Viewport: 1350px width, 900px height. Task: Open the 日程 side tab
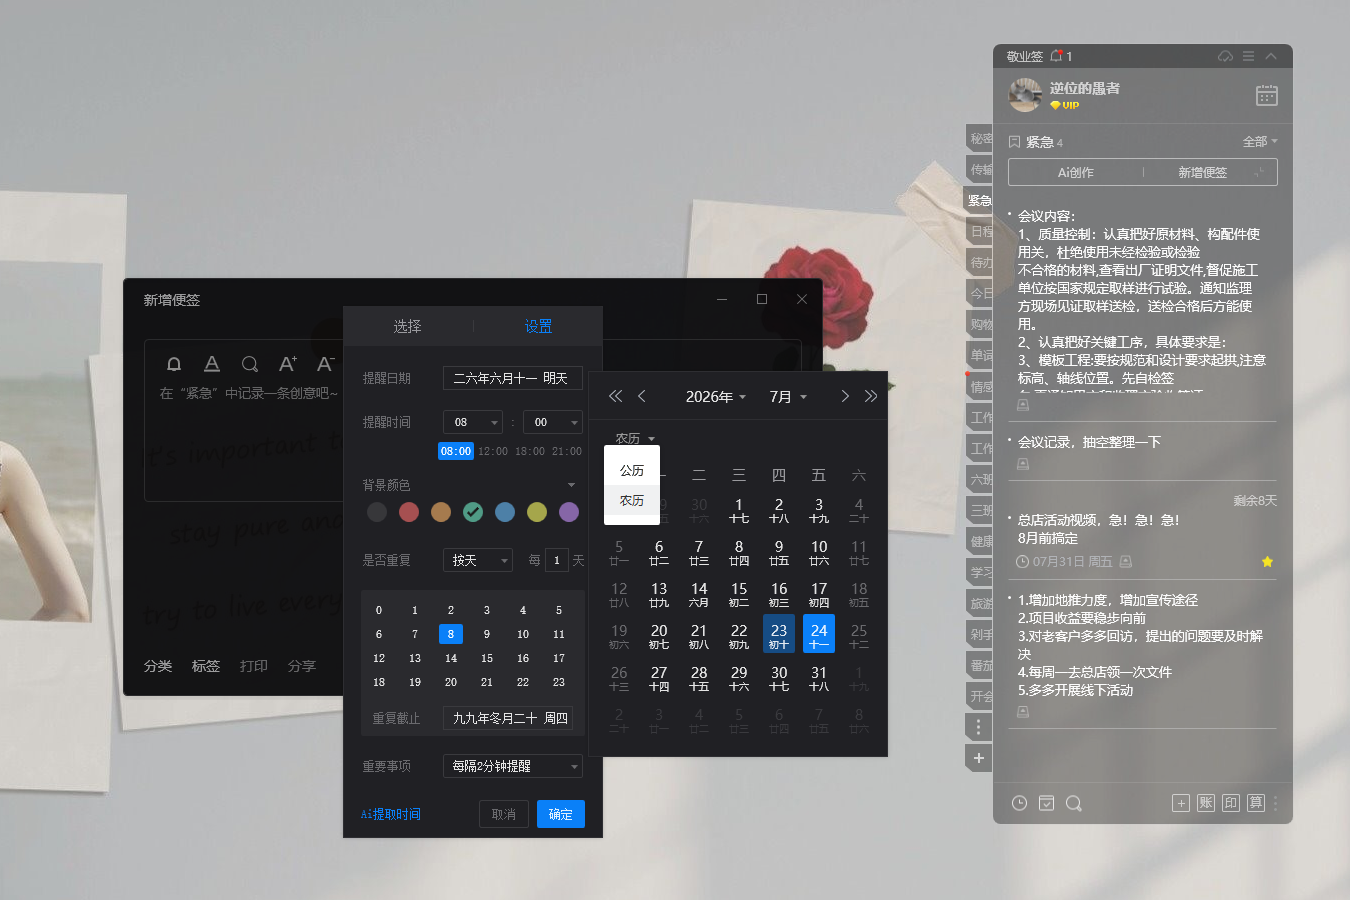pos(980,231)
